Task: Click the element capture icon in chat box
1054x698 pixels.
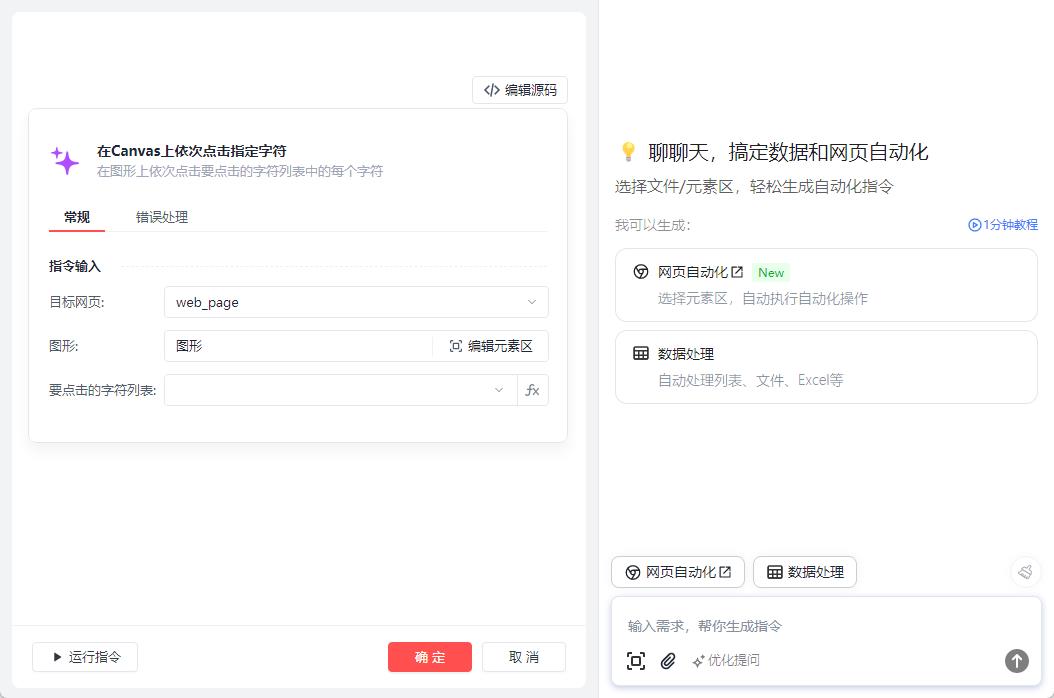Action: tap(636, 661)
